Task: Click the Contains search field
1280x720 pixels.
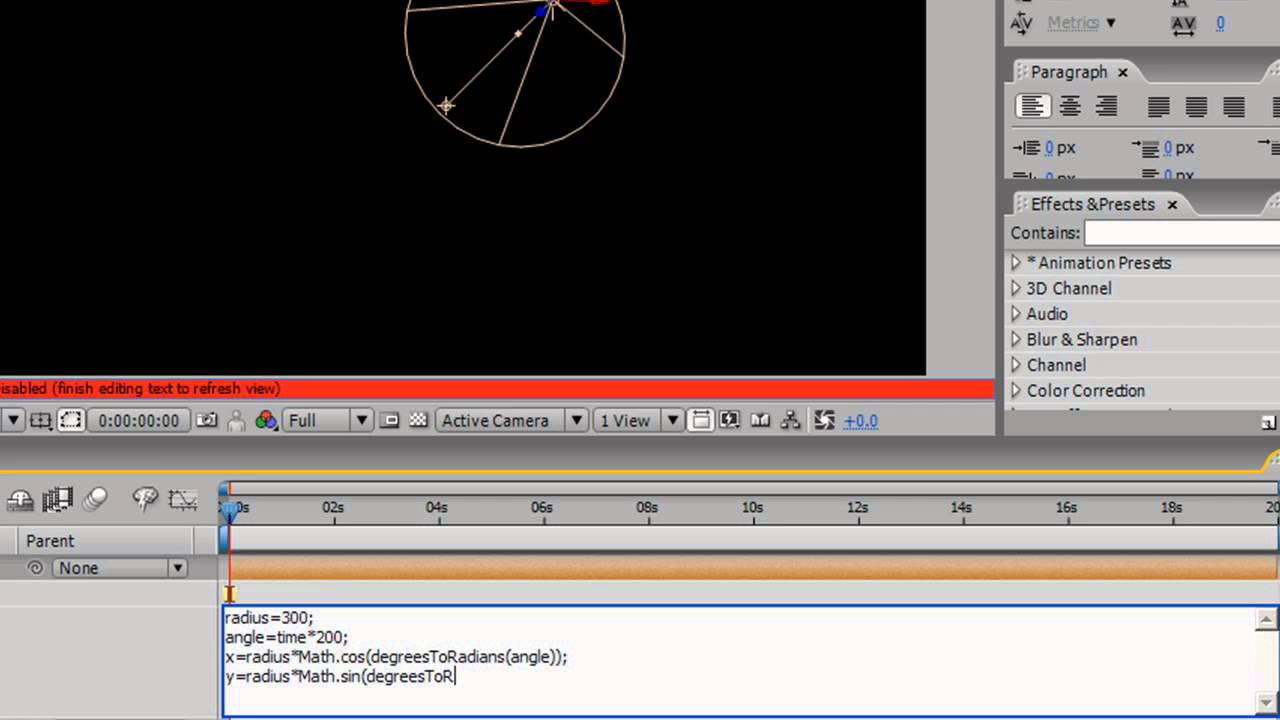Action: click(1182, 233)
